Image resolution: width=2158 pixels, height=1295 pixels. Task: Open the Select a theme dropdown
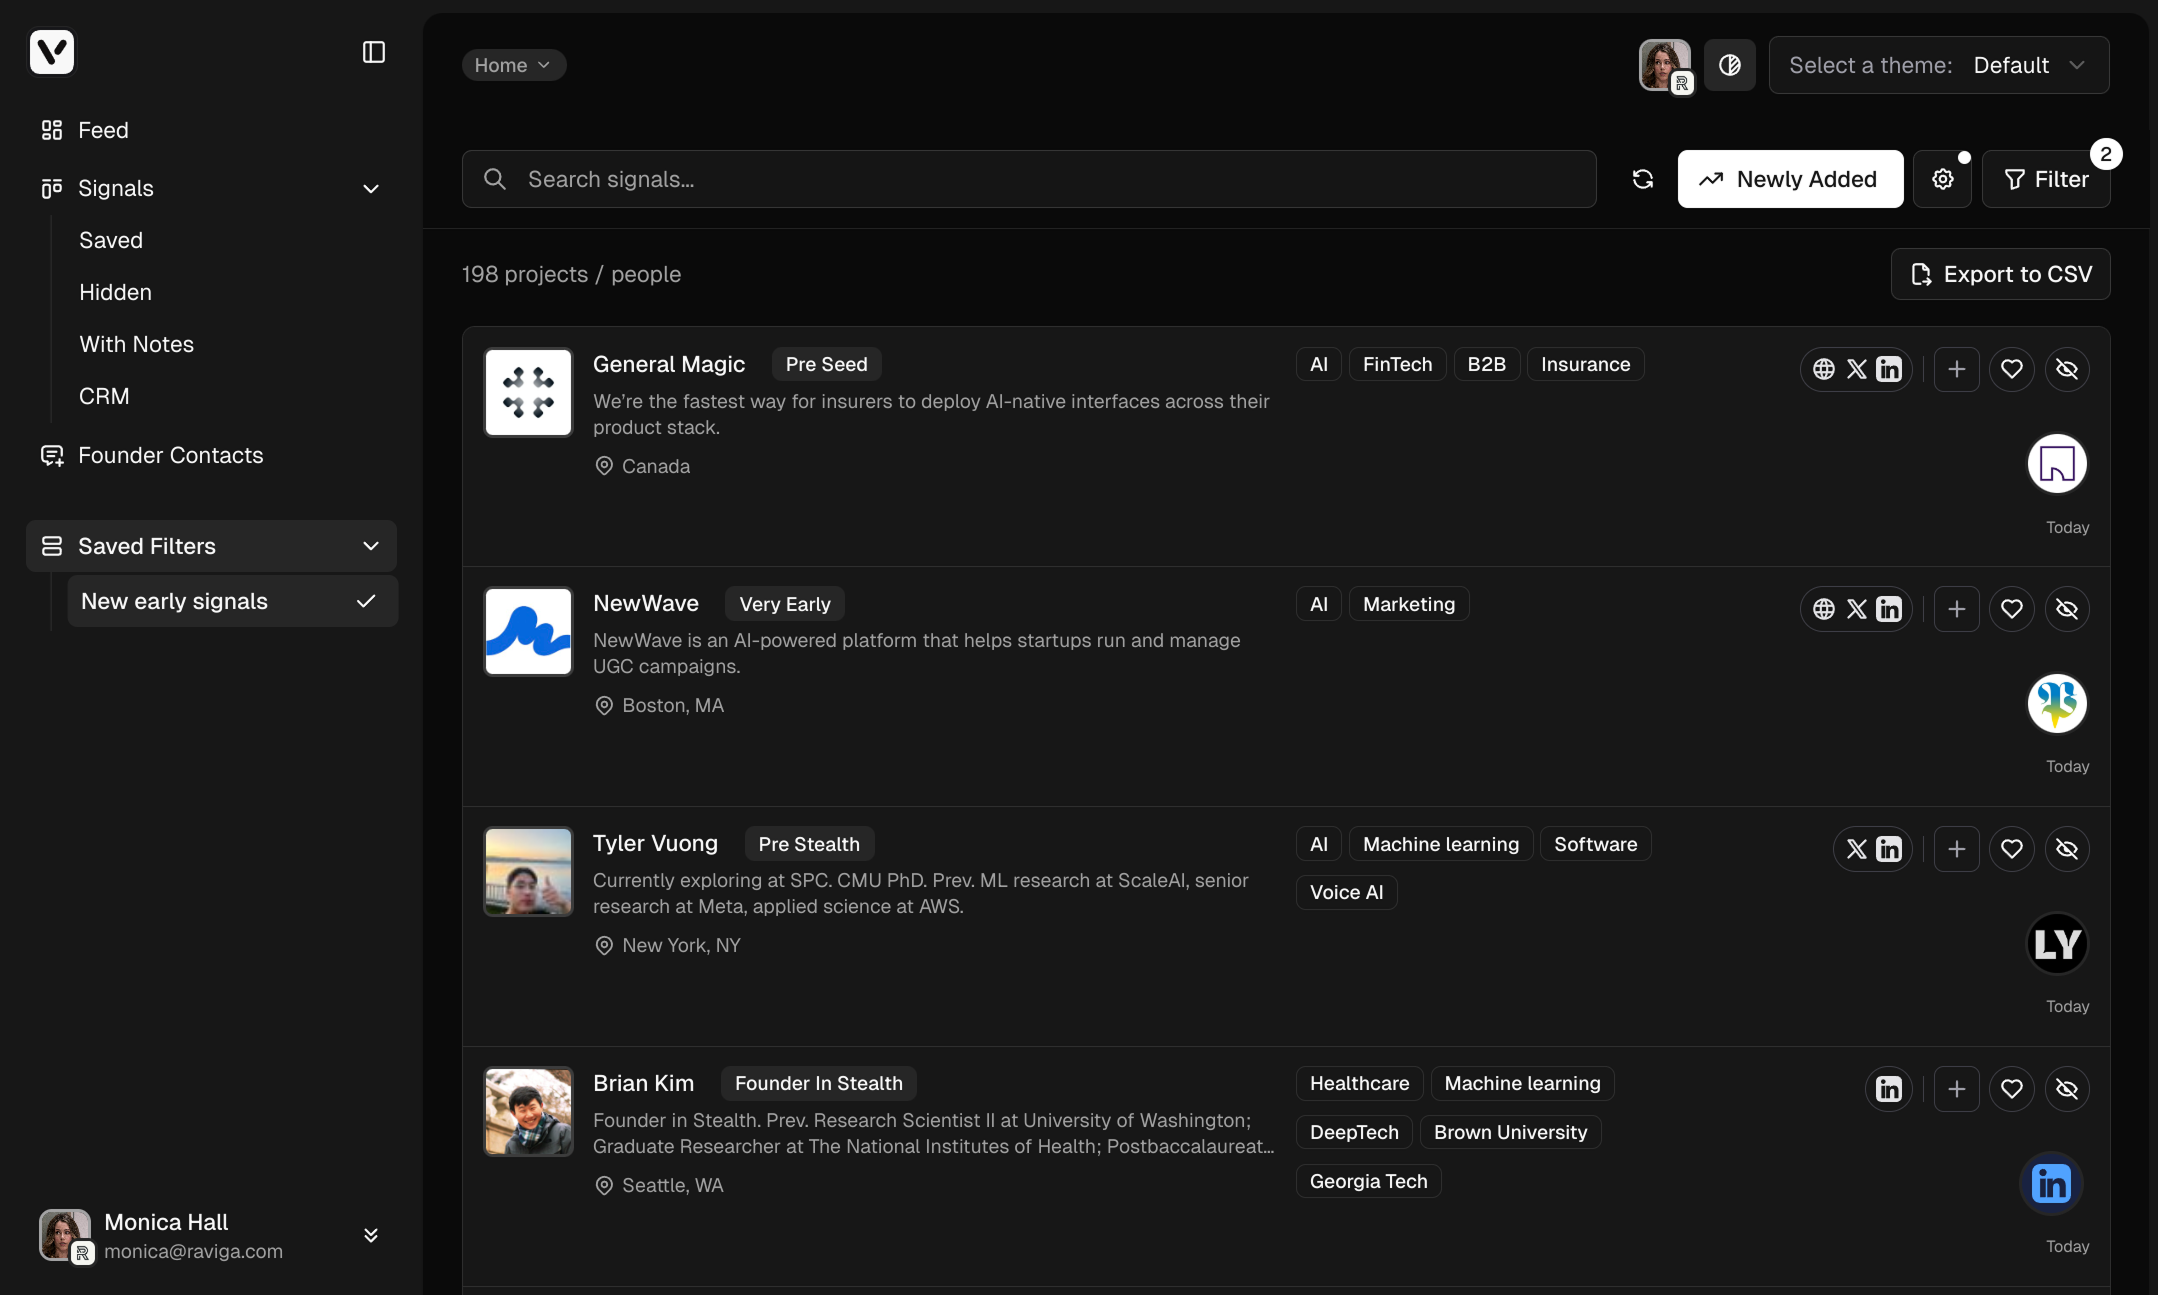coord(1939,65)
